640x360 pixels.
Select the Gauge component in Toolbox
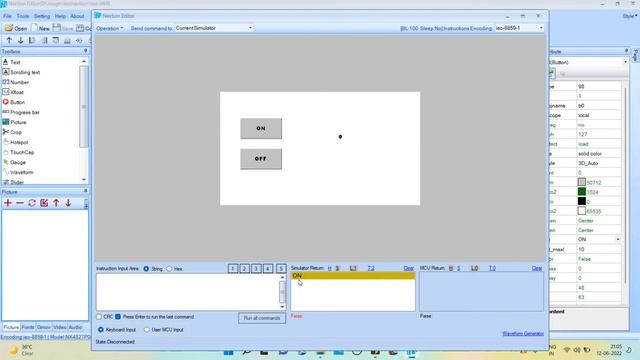coord(14,162)
